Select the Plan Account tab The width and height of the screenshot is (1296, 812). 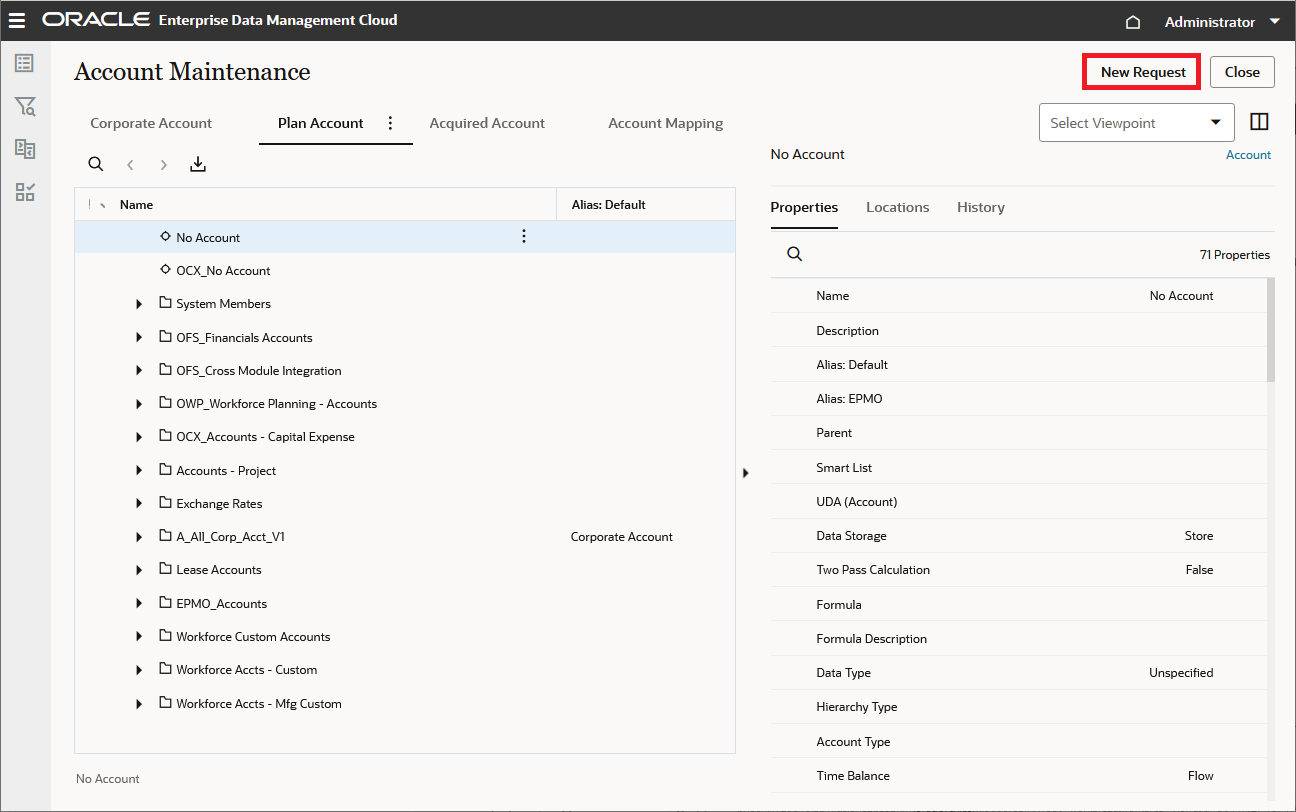(x=321, y=123)
